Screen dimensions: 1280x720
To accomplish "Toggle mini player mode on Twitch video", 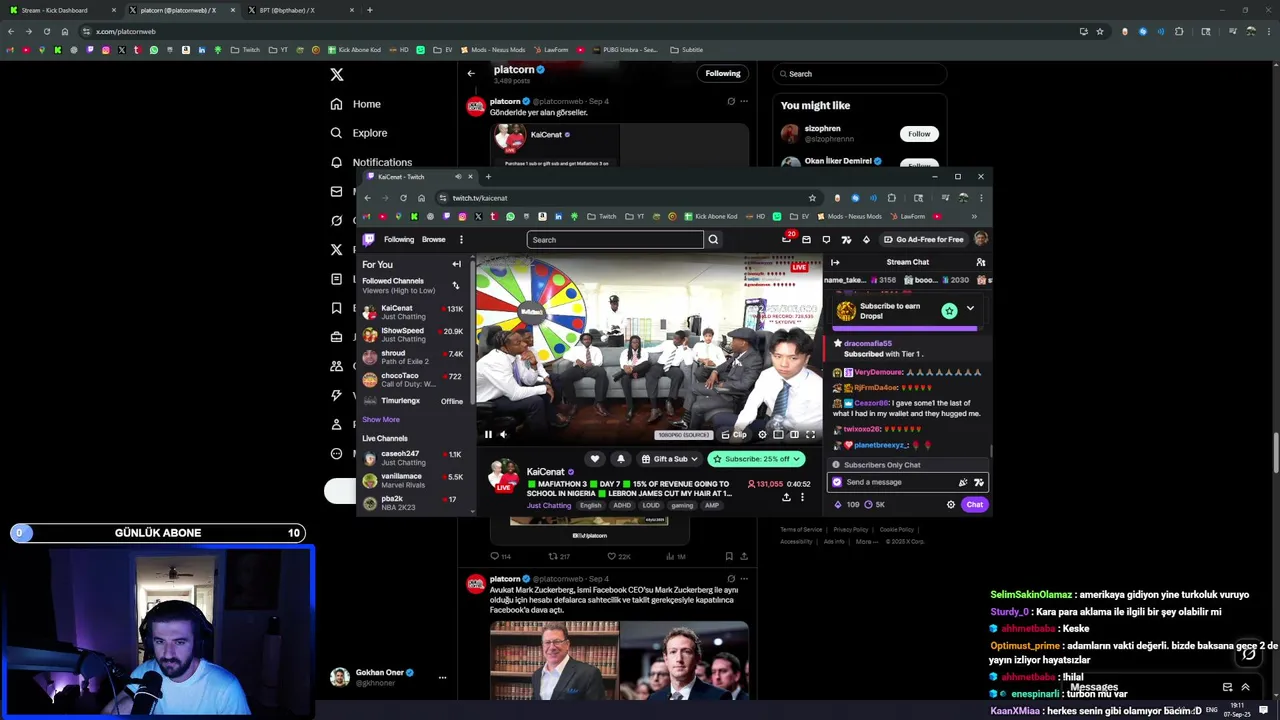I will (x=778, y=435).
